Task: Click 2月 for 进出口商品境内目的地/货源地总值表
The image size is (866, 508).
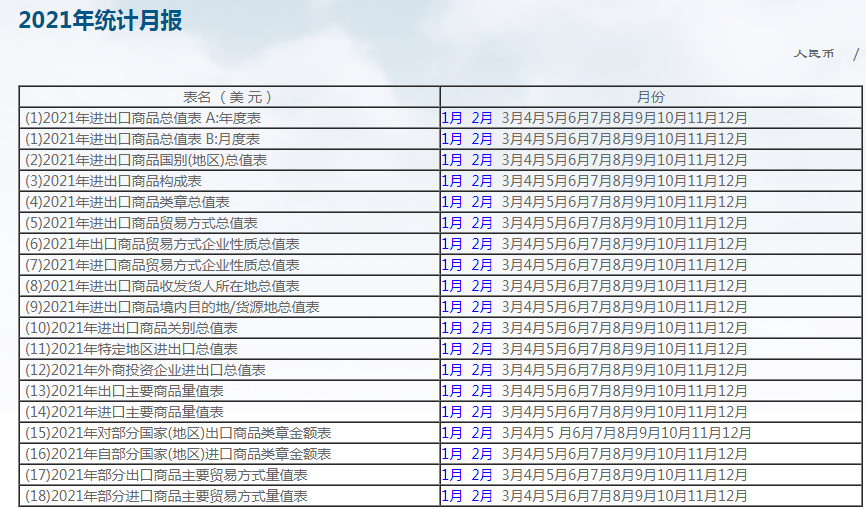Action: (x=482, y=307)
